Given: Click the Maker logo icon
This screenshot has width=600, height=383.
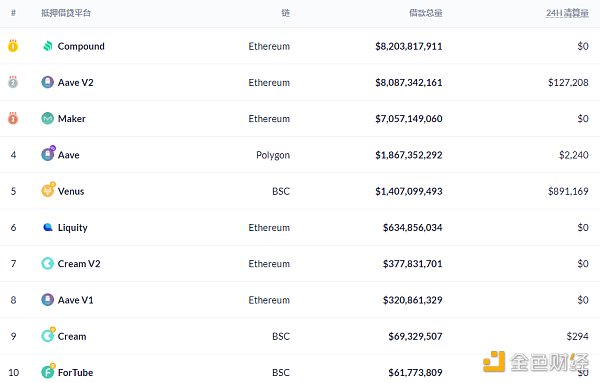Looking at the screenshot, I should 47,119.
